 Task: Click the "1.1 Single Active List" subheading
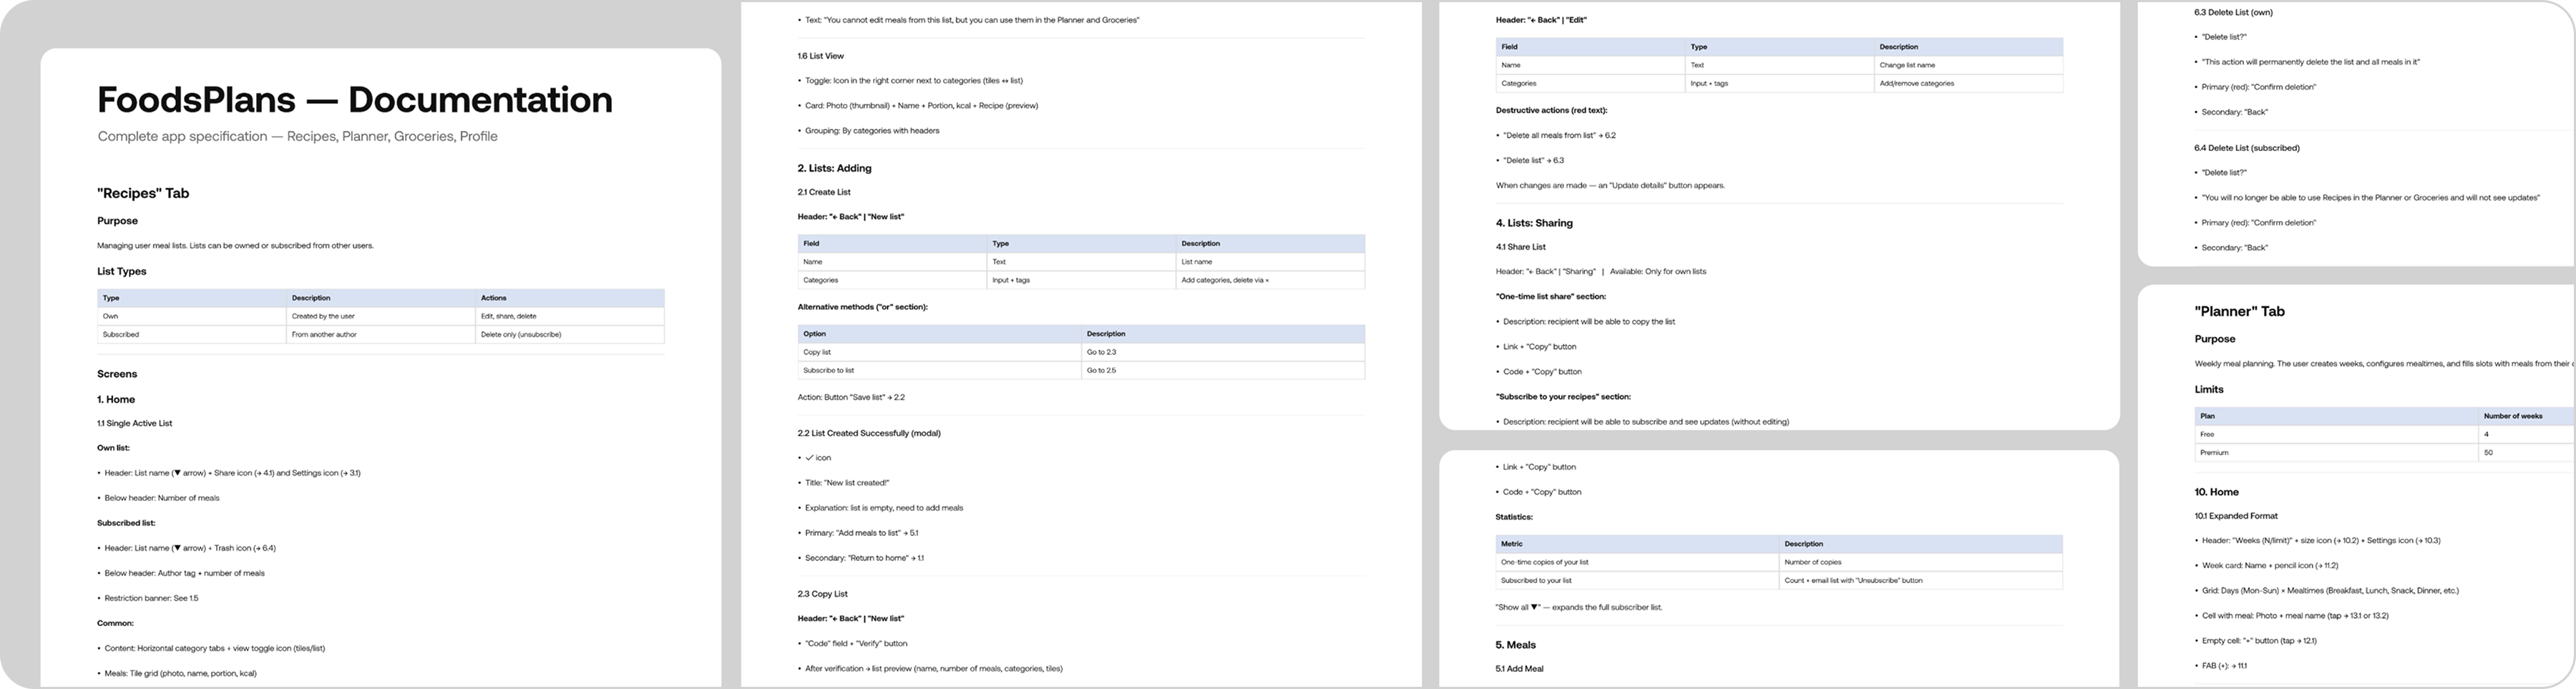pos(135,423)
